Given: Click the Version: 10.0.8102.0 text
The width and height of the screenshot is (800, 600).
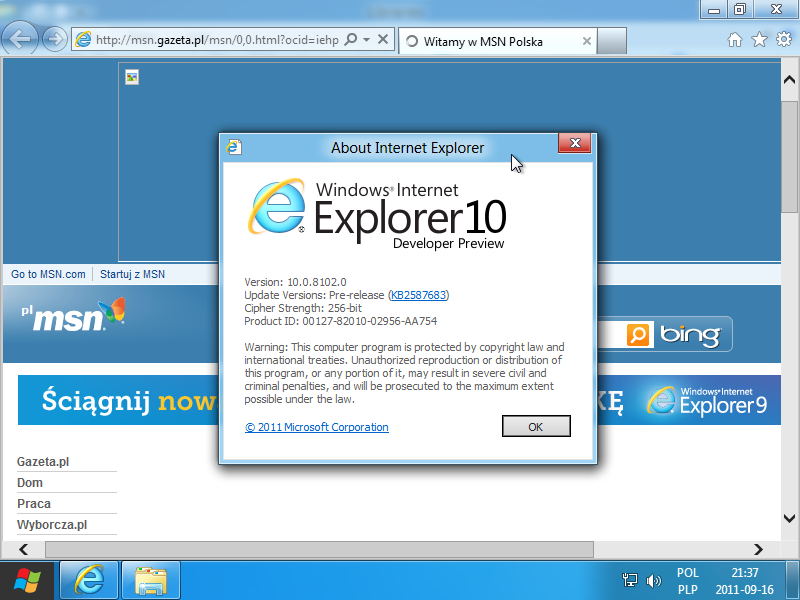Looking at the screenshot, I should coord(295,282).
